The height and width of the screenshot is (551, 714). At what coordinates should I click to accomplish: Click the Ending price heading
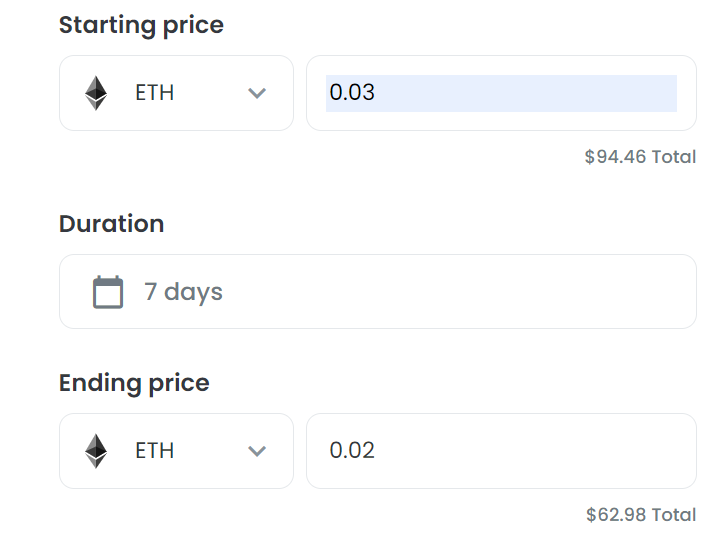[x=134, y=383]
